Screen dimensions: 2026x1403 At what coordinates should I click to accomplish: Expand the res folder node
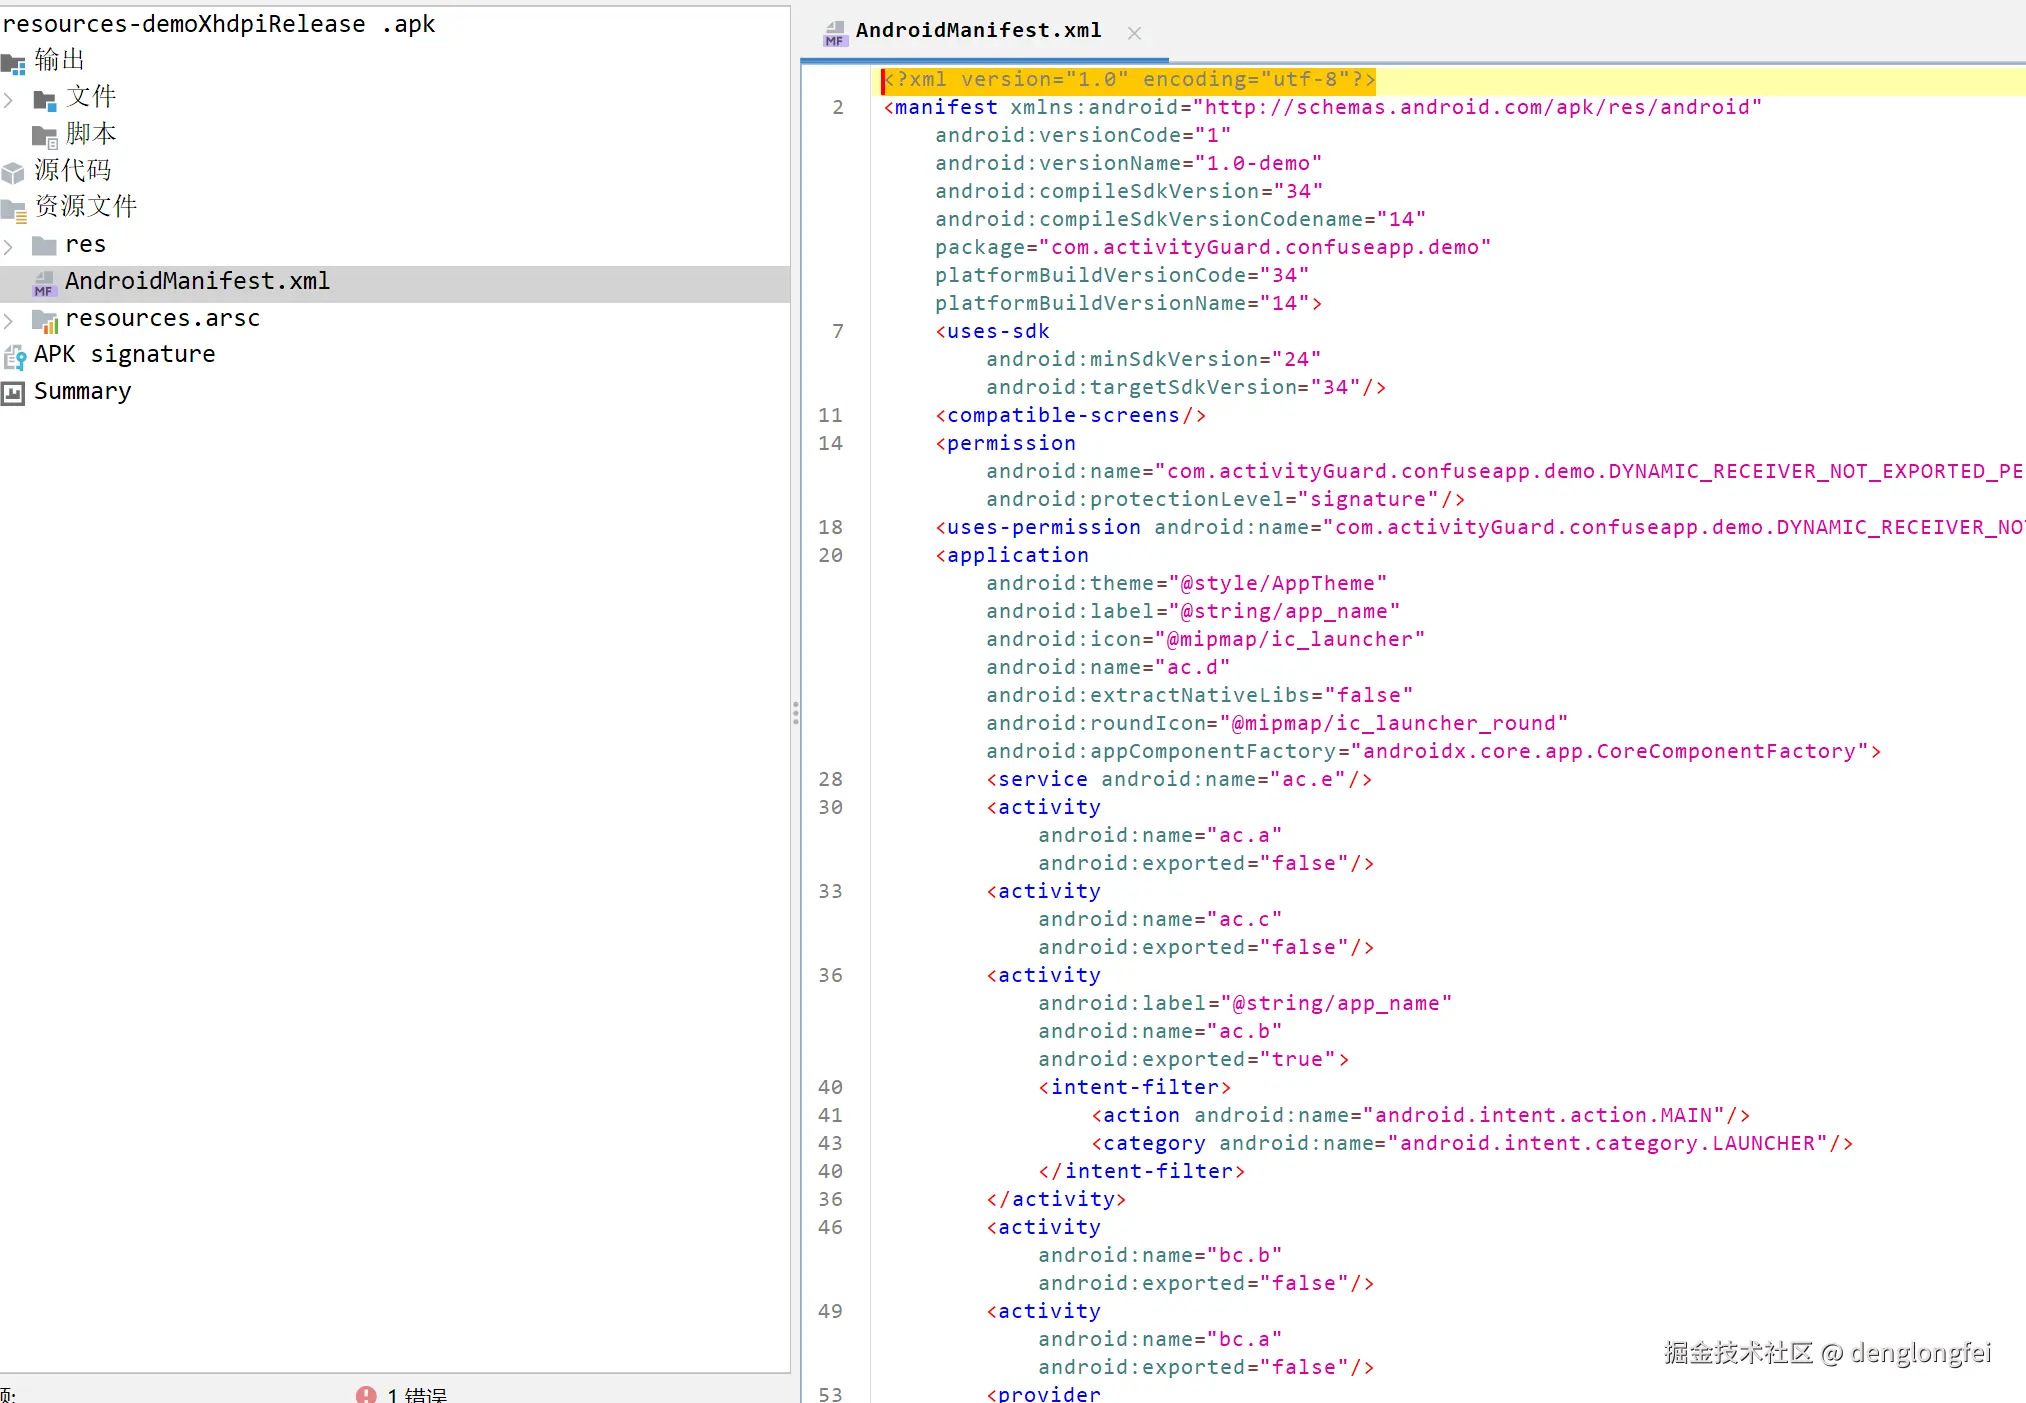point(9,246)
